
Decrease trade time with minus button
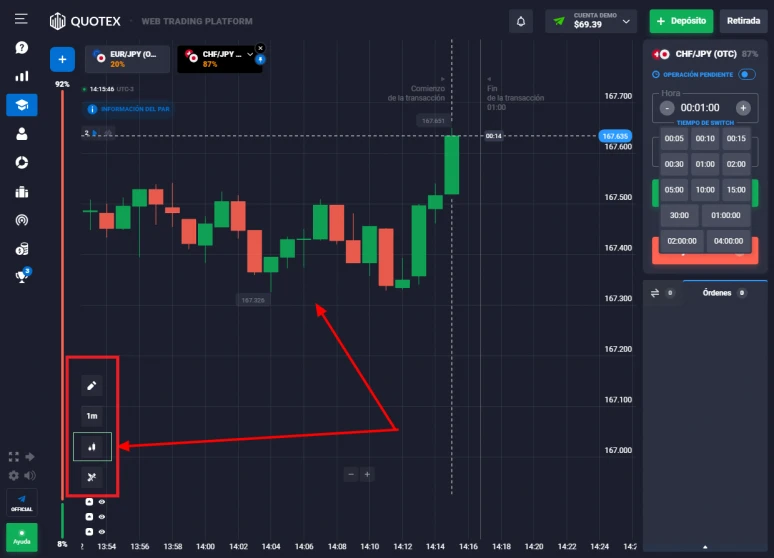pyautogui.click(x=667, y=108)
